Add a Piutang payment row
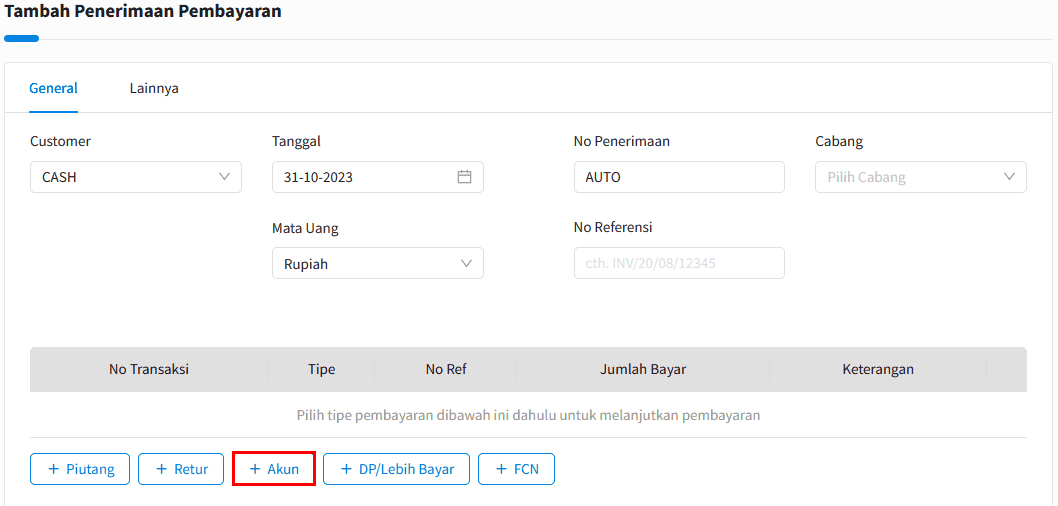1058x506 pixels. (80, 469)
